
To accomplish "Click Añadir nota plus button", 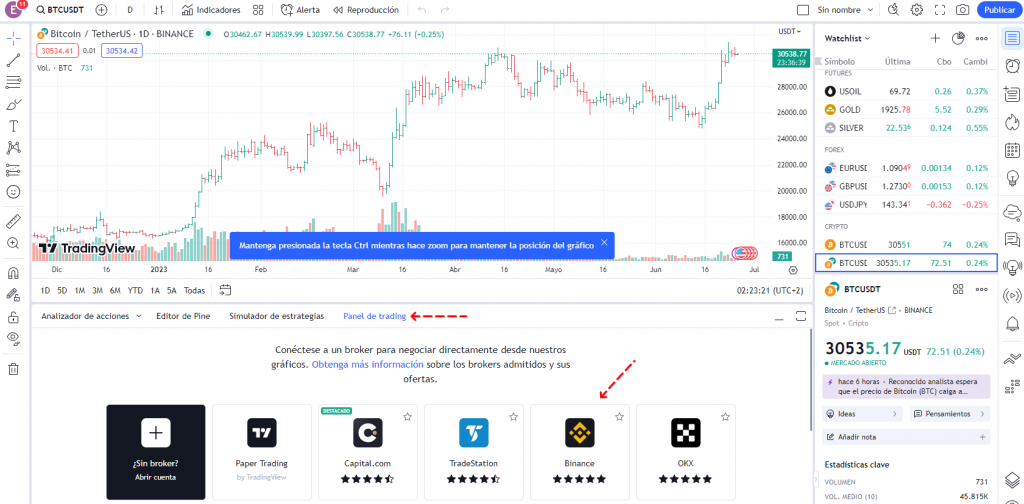I will [982, 437].
